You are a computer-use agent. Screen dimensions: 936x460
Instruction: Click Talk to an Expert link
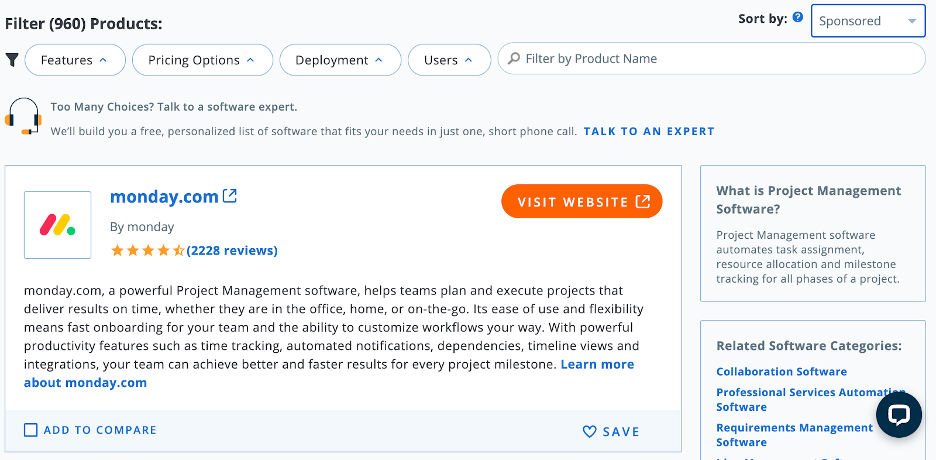[649, 131]
